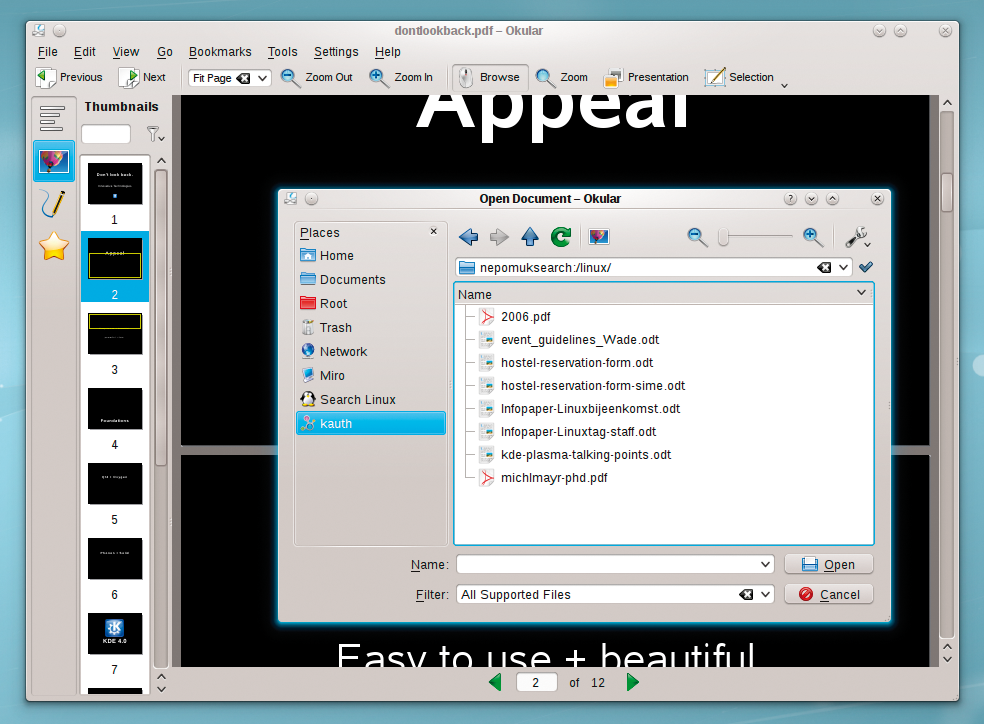Select page 1 thumbnail
The image size is (984, 724).
coord(115,184)
